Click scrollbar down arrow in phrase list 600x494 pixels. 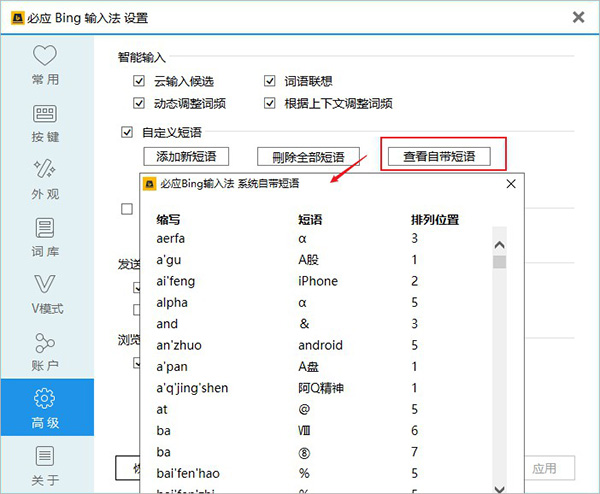499,489
